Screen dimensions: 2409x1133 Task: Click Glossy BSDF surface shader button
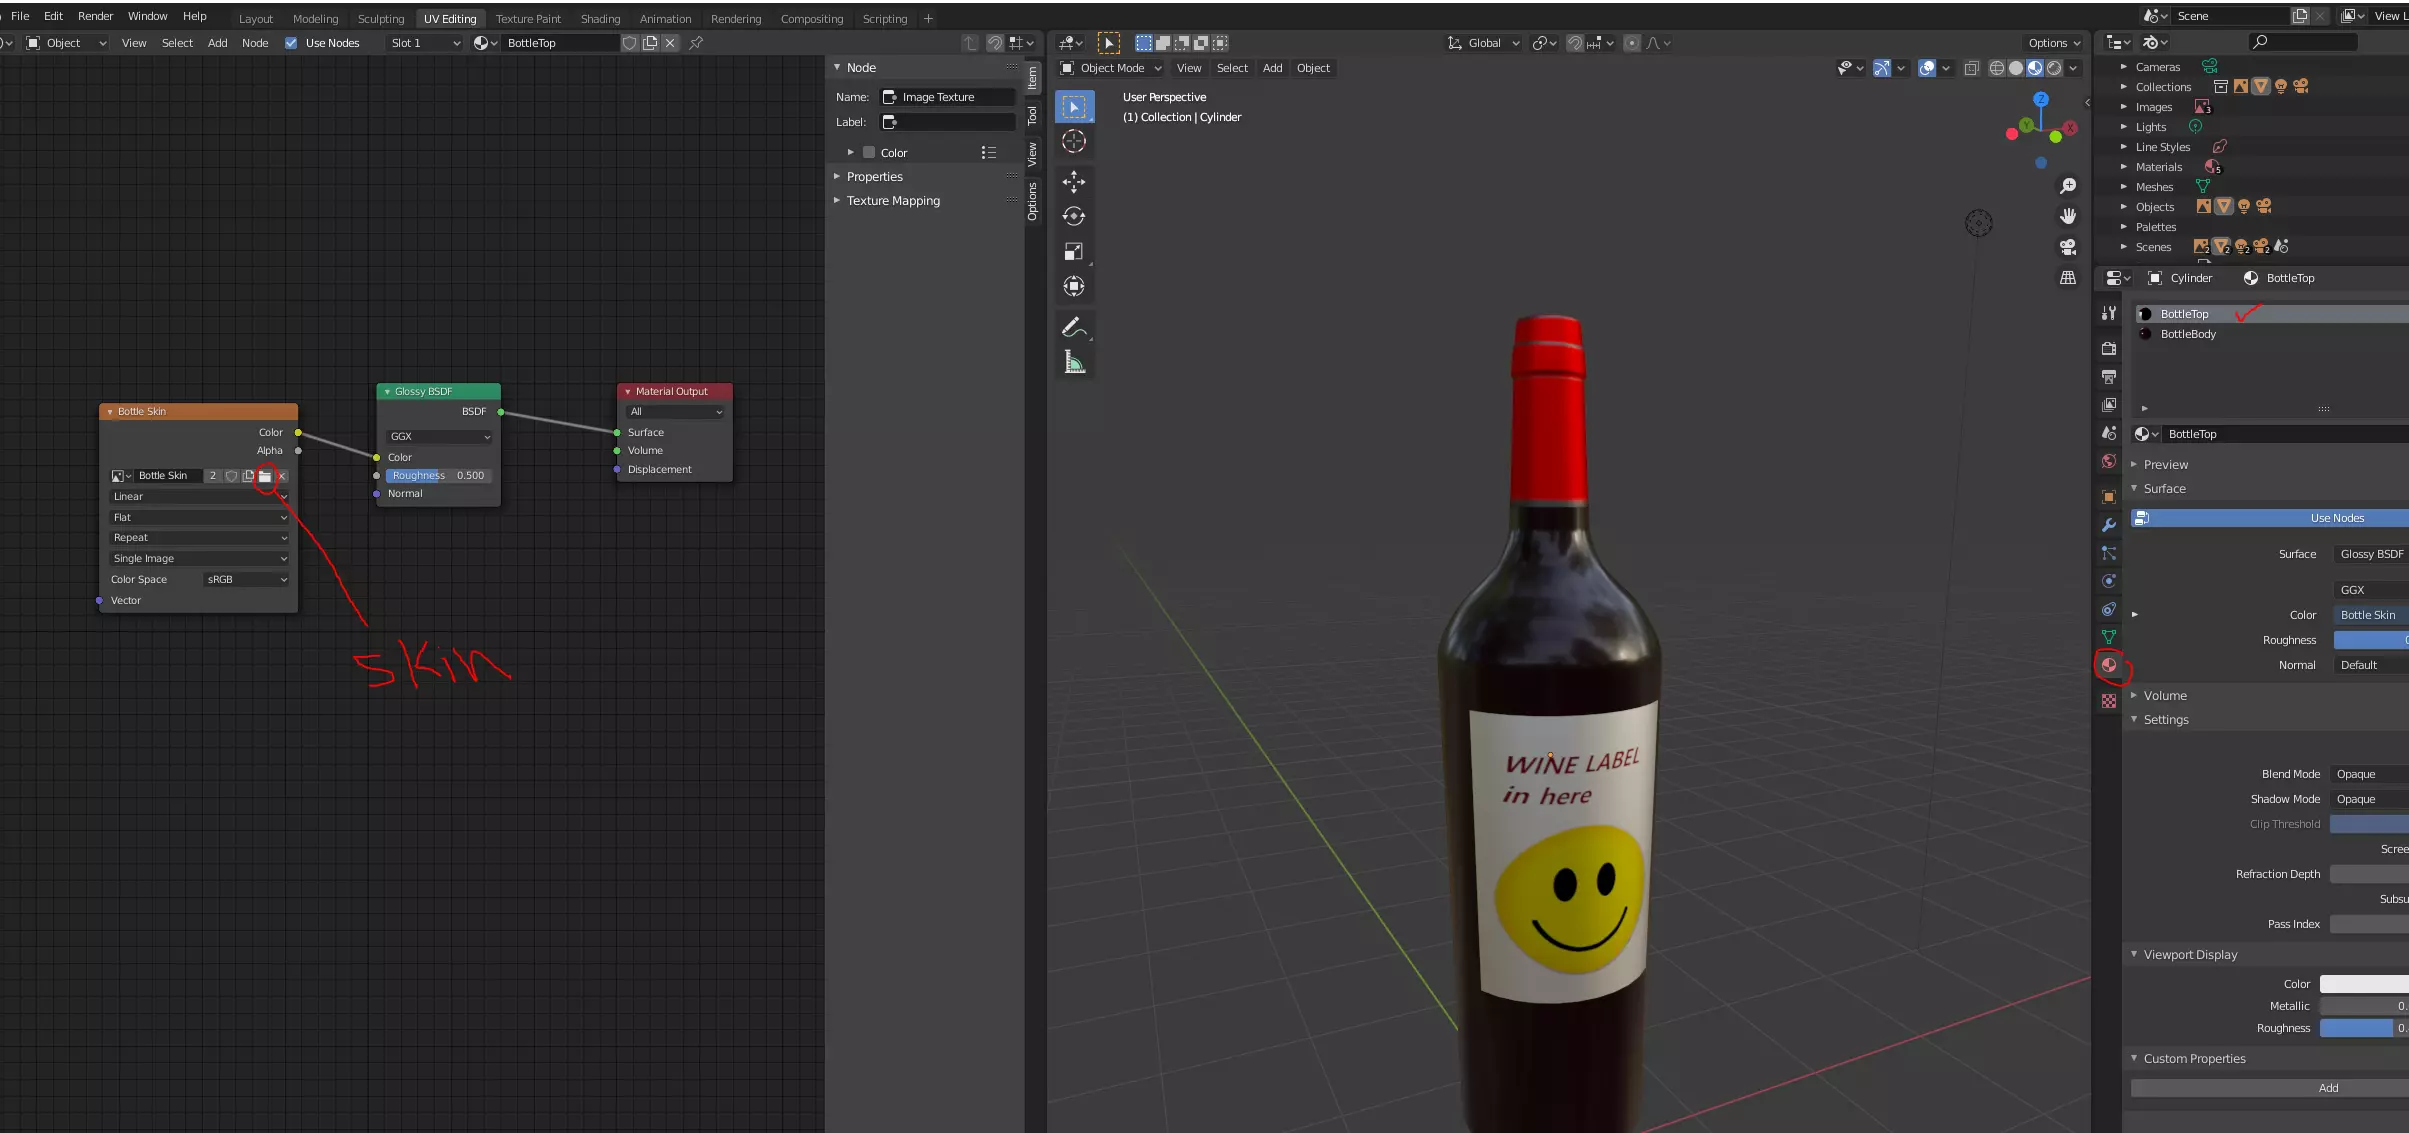point(2370,554)
